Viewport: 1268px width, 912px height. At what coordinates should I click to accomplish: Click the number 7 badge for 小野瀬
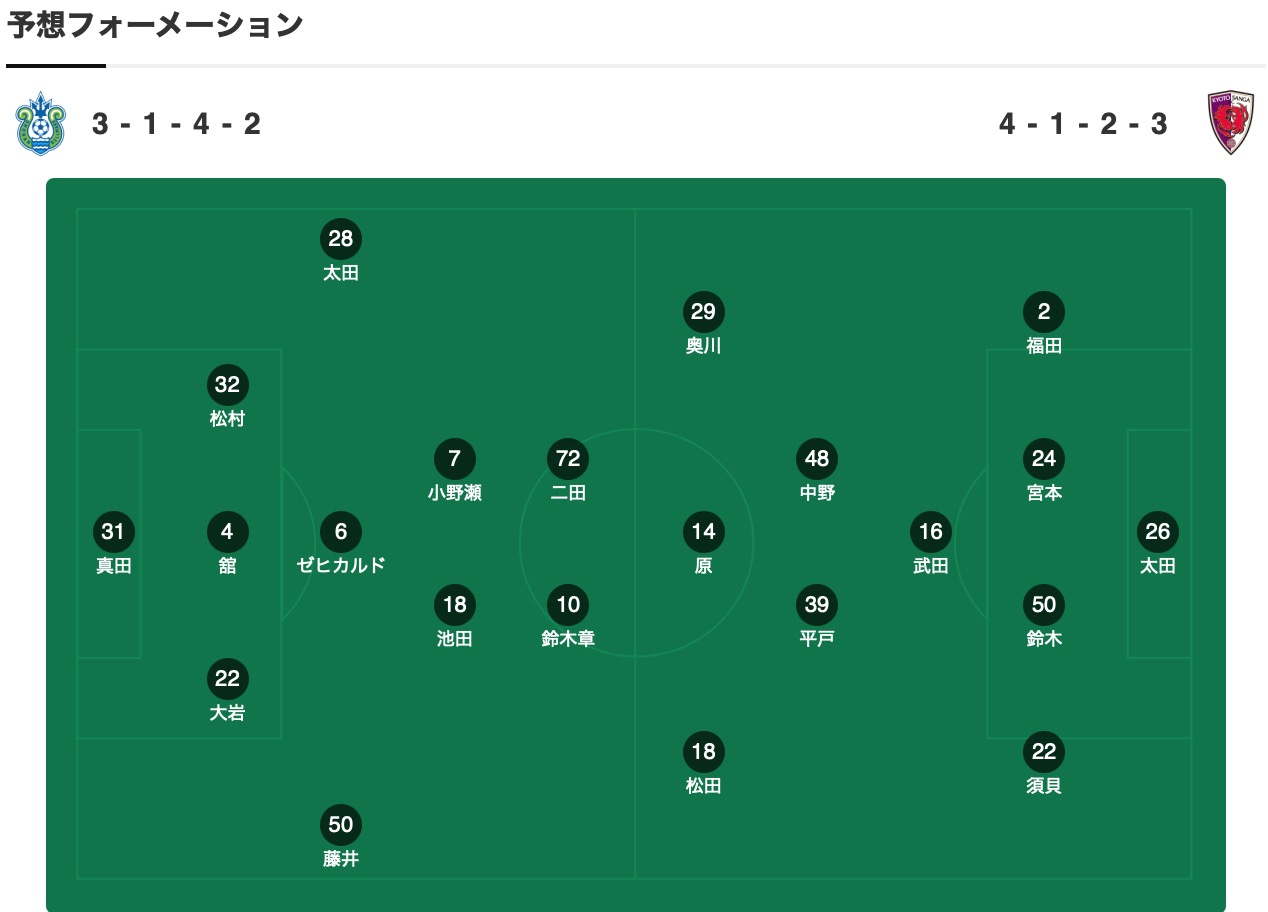[x=455, y=459]
